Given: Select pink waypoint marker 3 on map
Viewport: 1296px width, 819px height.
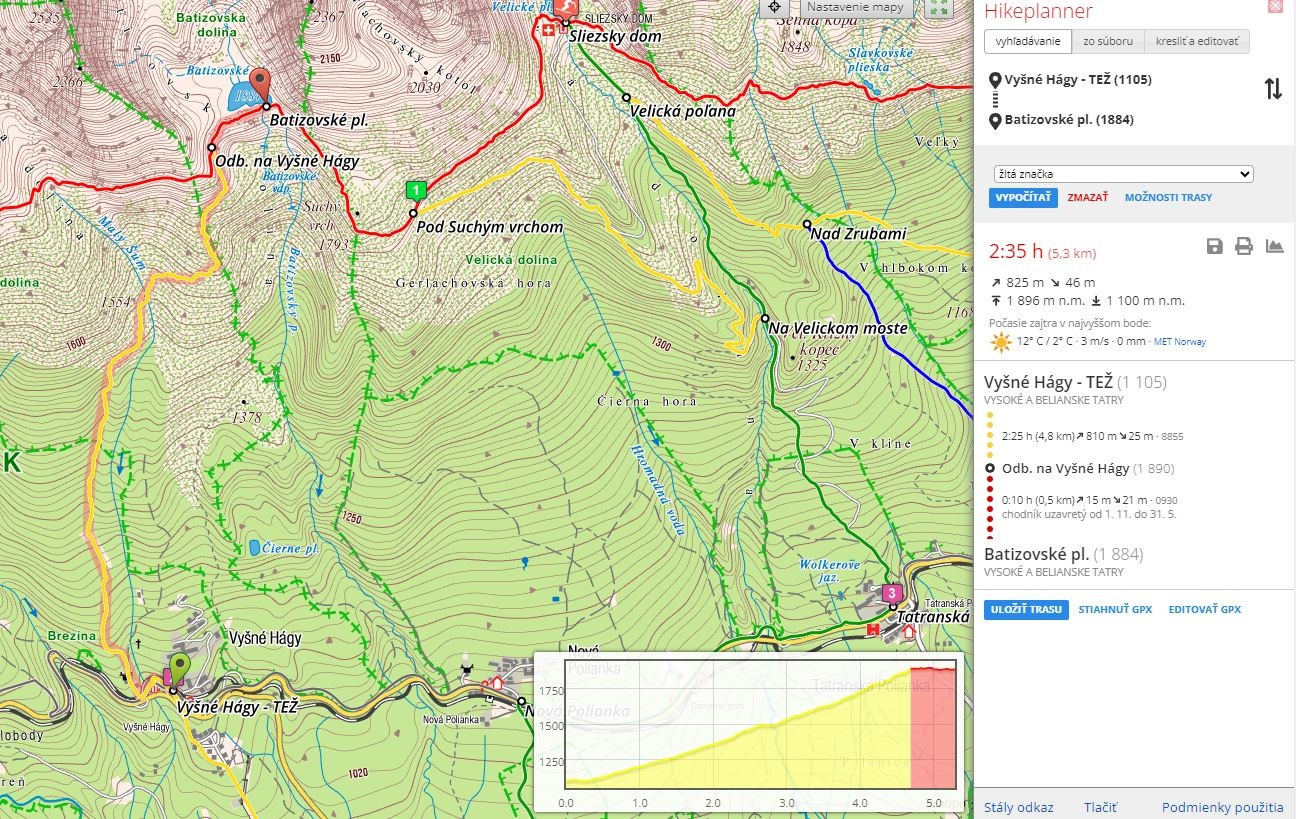Looking at the screenshot, I should (x=891, y=594).
